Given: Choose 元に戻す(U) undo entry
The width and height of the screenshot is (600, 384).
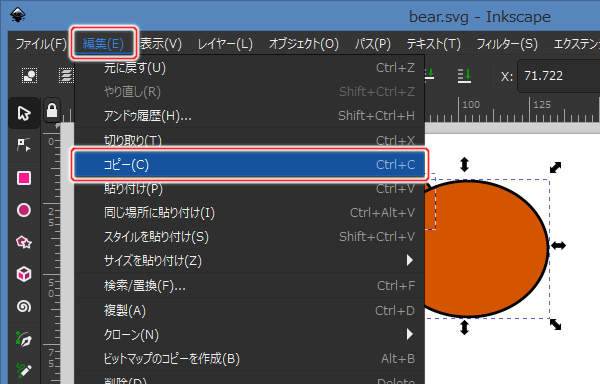Looking at the screenshot, I should point(249,68).
